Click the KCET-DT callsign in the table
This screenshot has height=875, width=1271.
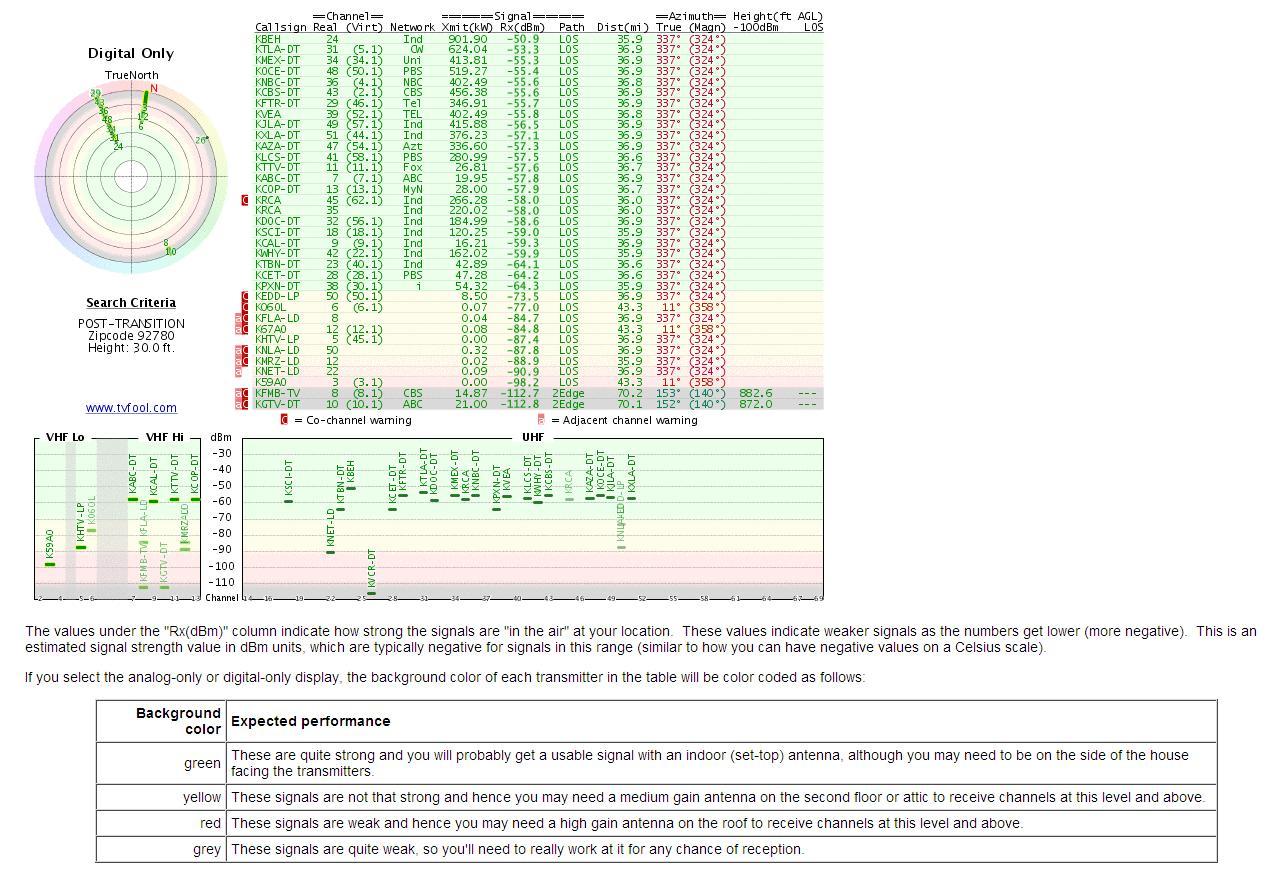coord(278,275)
